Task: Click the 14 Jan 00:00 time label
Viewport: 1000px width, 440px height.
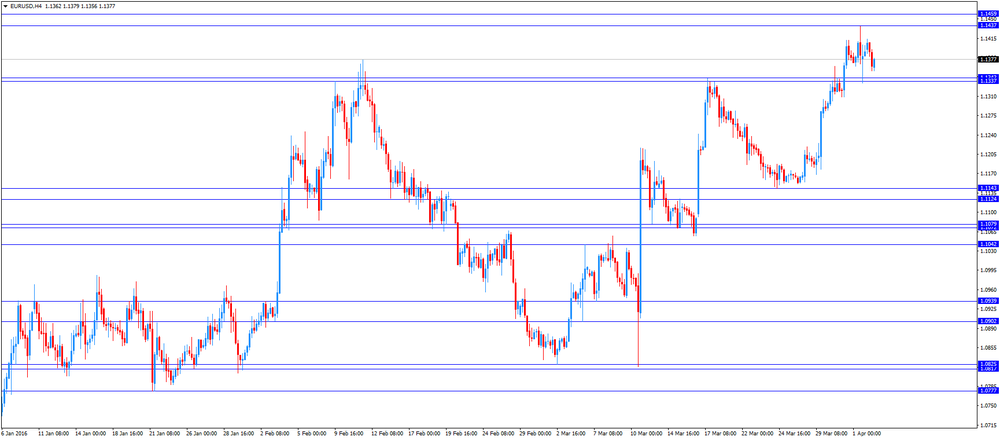Action: coord(91,434)
